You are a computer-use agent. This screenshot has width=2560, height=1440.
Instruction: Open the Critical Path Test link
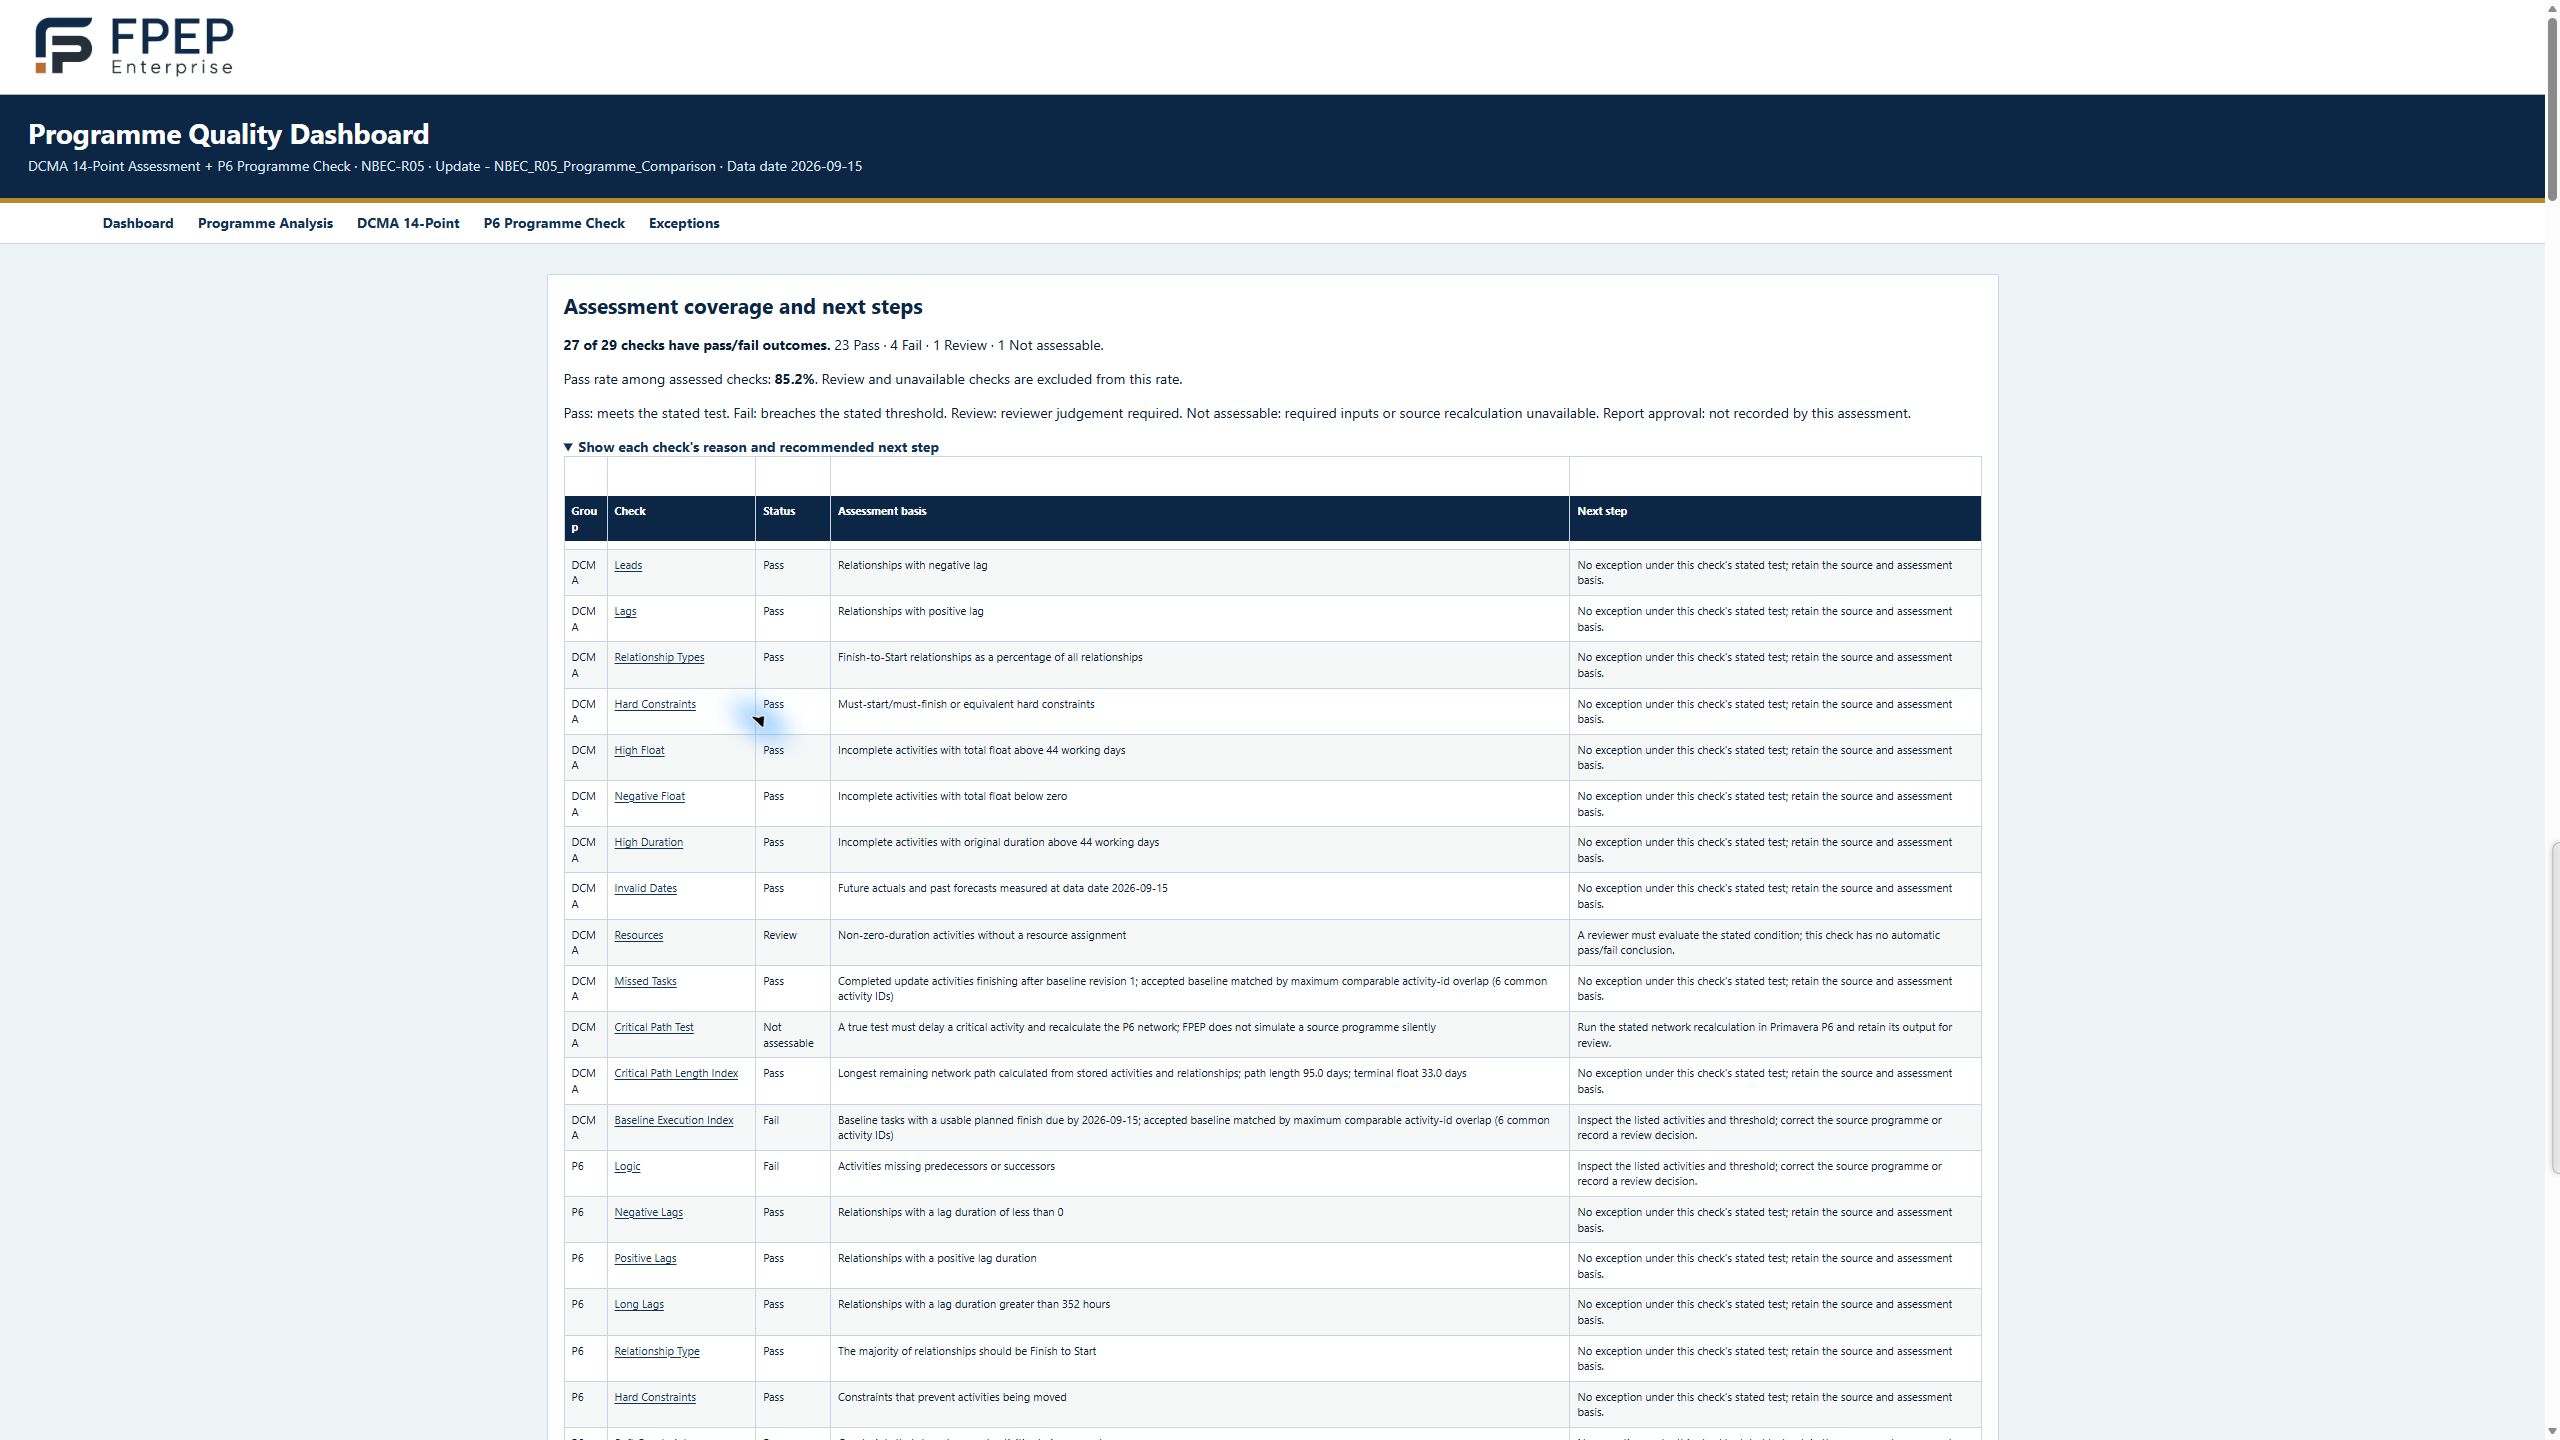pos(653,1027)
